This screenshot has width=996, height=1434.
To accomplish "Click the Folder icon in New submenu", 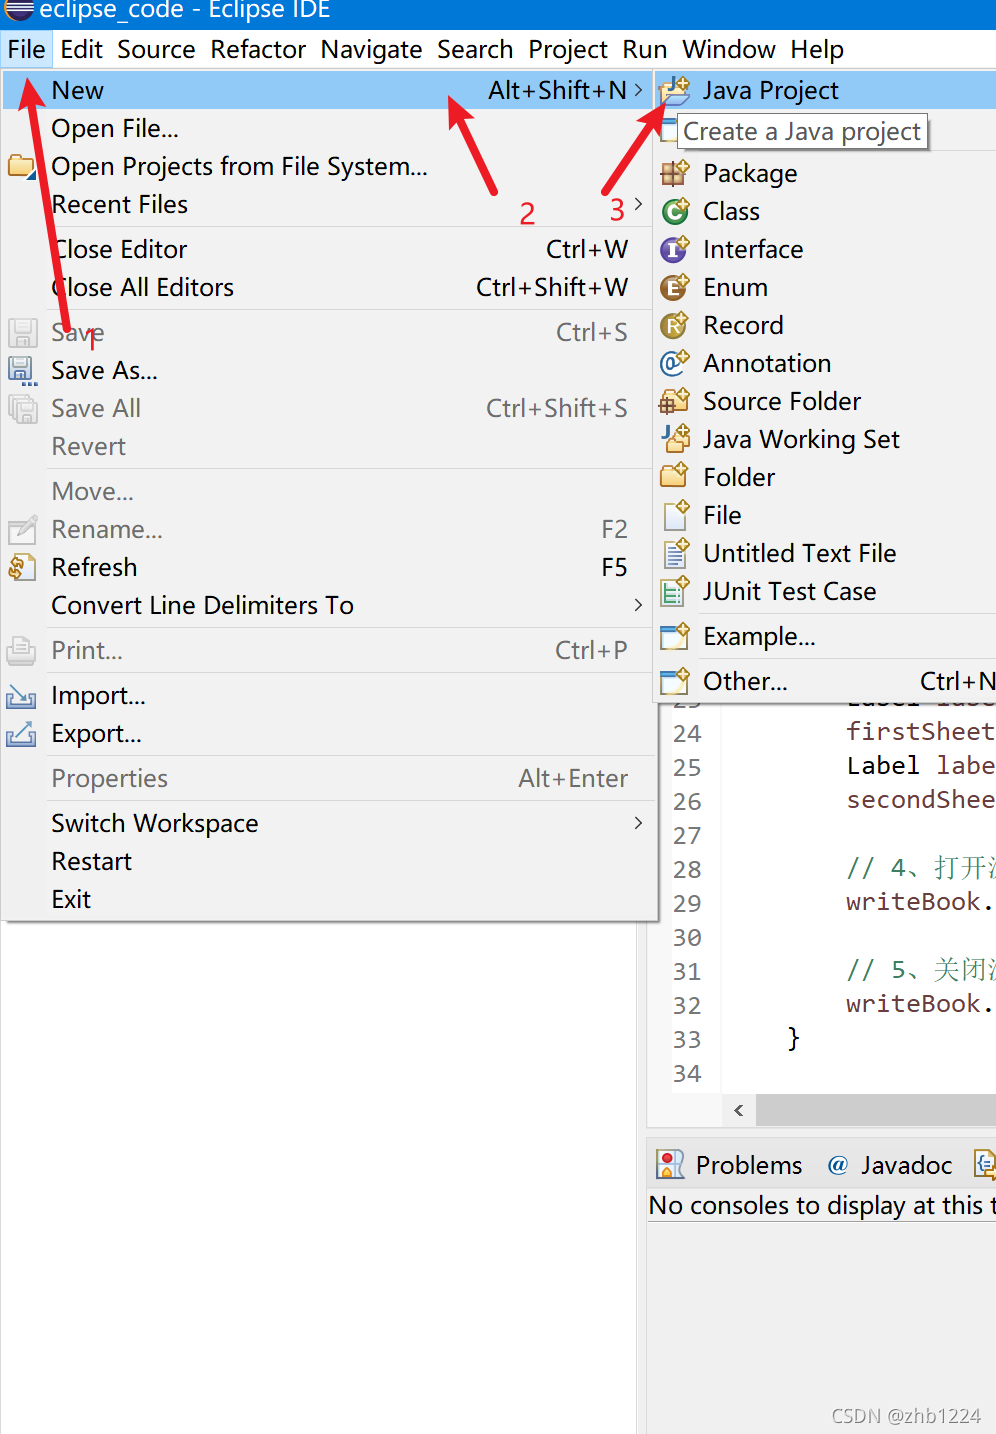I will (x=675, y=477).
